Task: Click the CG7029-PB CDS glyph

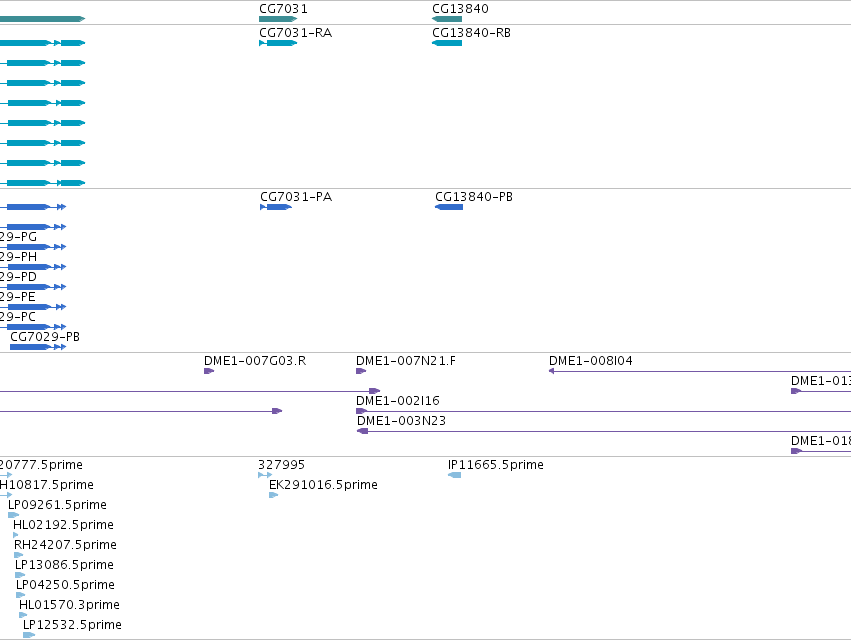Action: click(38, 347)
